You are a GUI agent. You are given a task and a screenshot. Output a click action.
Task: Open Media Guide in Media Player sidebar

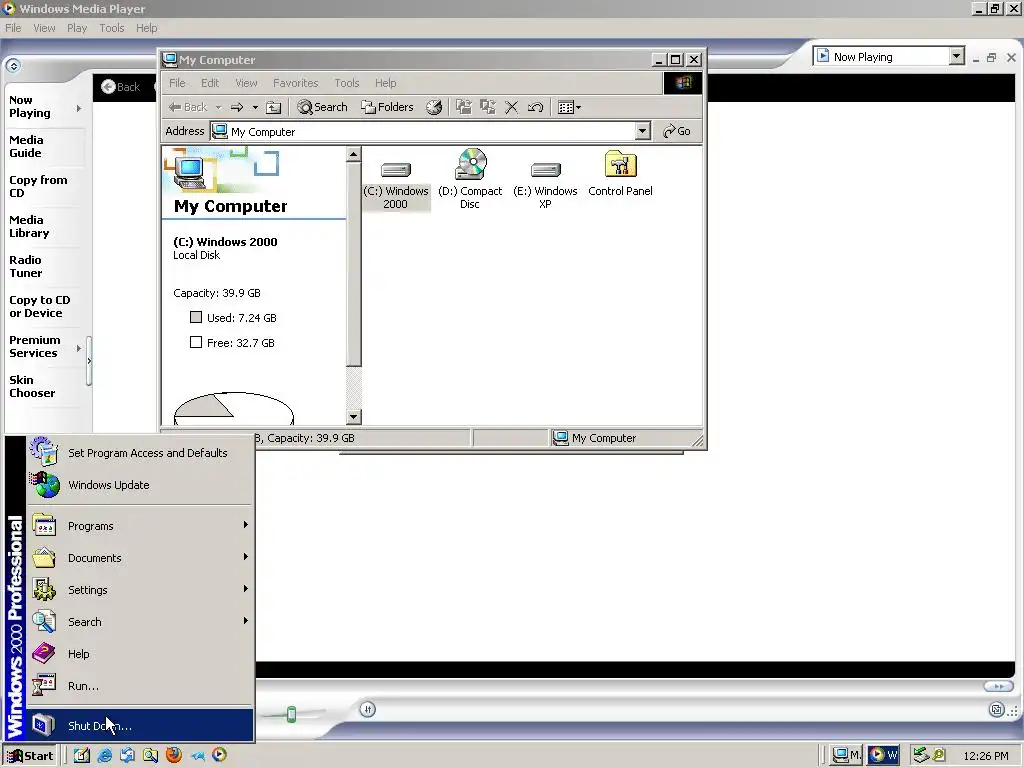26,146
